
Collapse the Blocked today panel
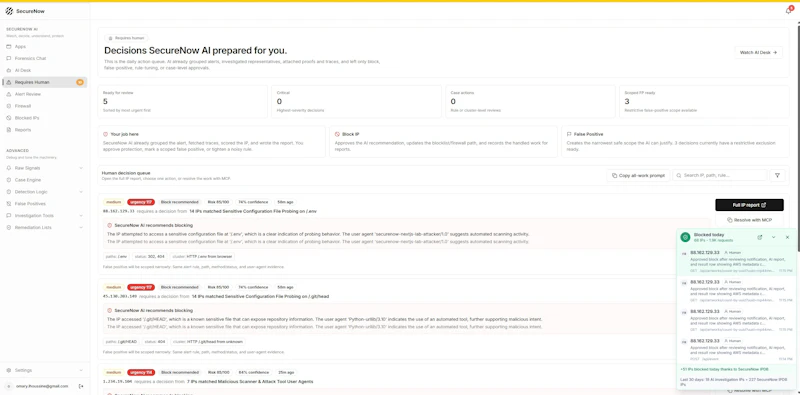click(773, 237)
